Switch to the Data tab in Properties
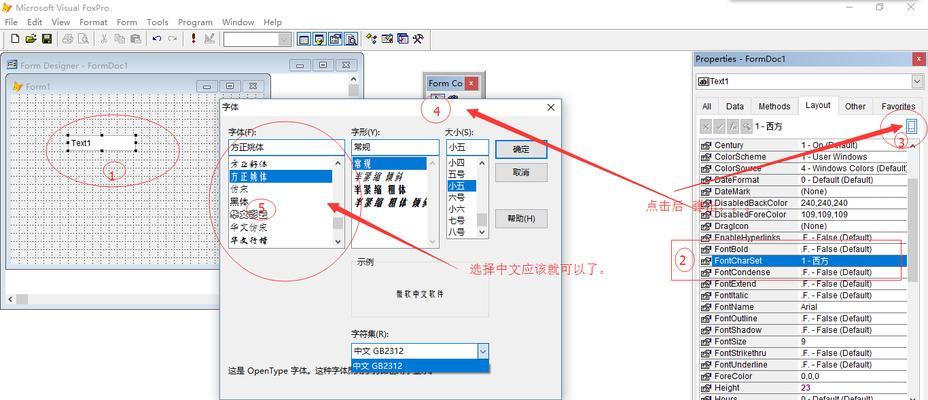Screen dimensions: 928x400 734,107
